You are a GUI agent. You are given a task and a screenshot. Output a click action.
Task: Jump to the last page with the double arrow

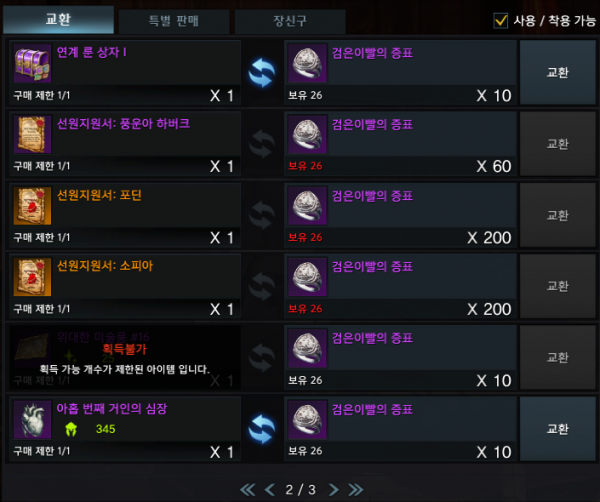[355, 489]
